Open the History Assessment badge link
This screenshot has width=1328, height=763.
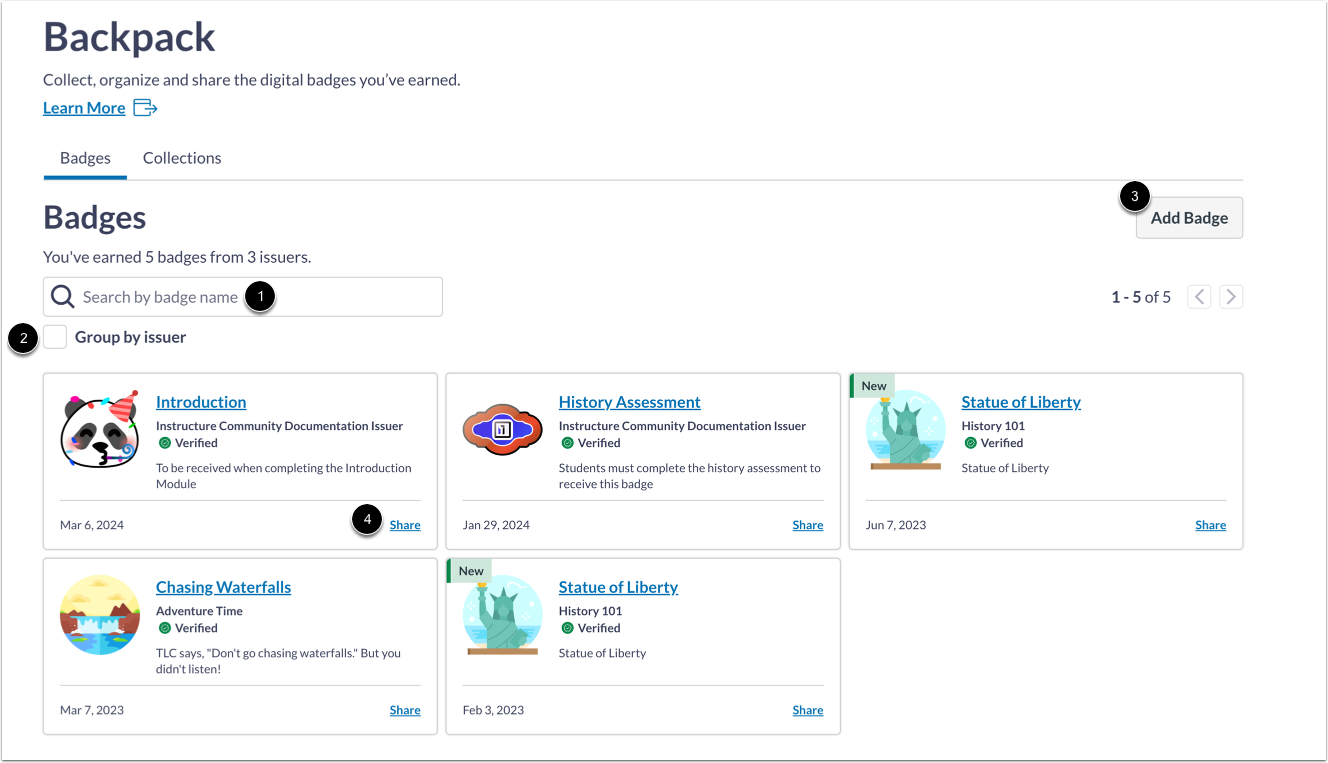pos(629,402)
